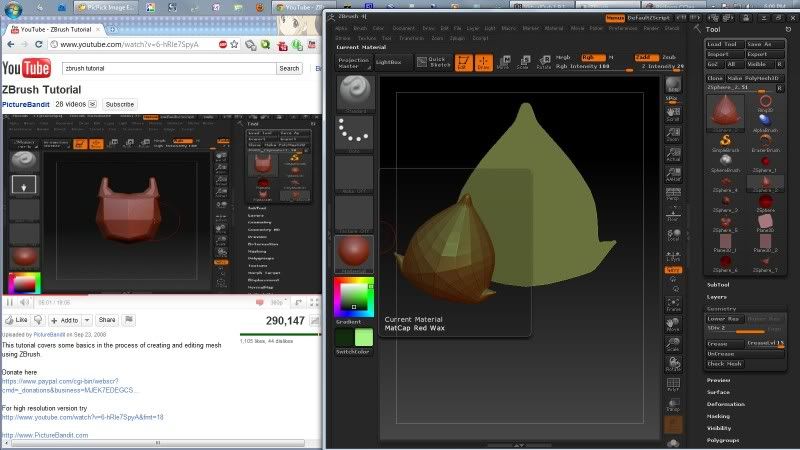Select the SphereBrush tool thumbnail
This screenshot has width=800, height=450.
coord(726,162)
